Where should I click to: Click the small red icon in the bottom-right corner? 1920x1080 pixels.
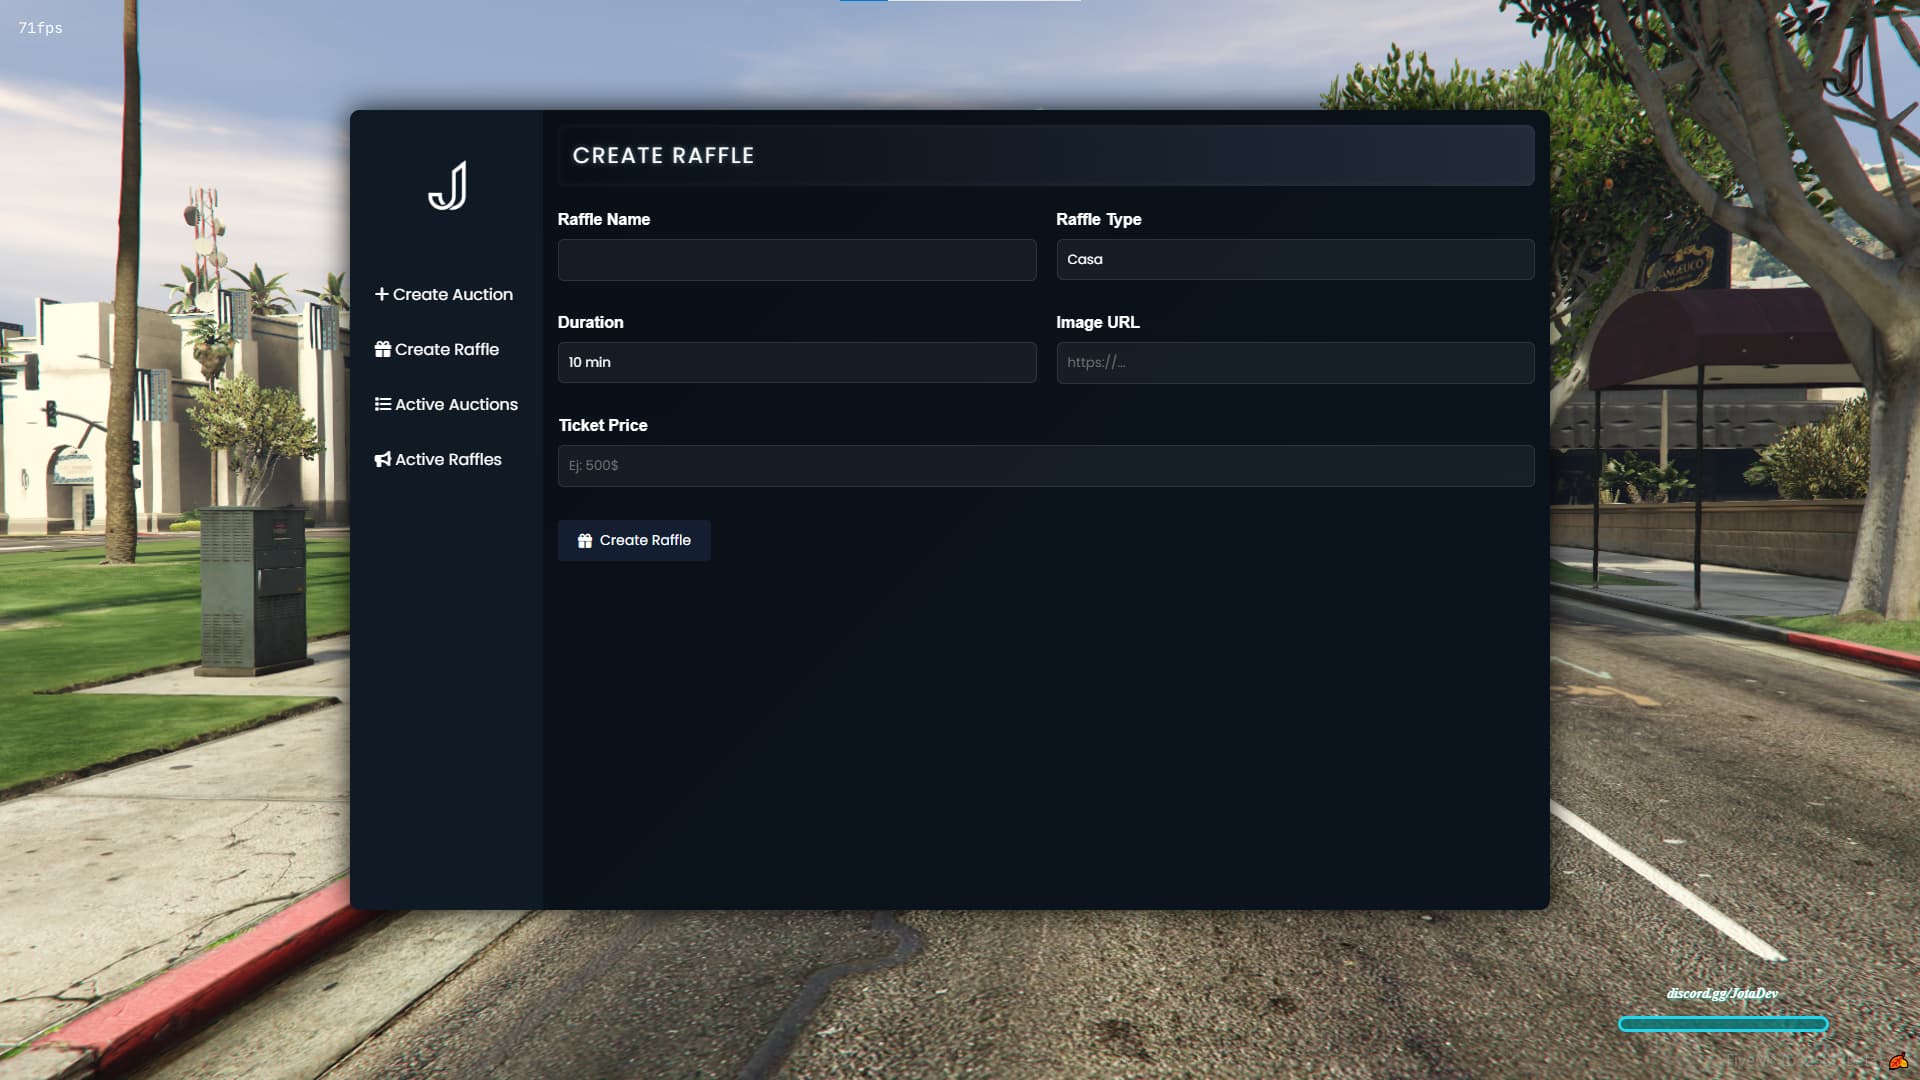(x=1897, y=1063)
